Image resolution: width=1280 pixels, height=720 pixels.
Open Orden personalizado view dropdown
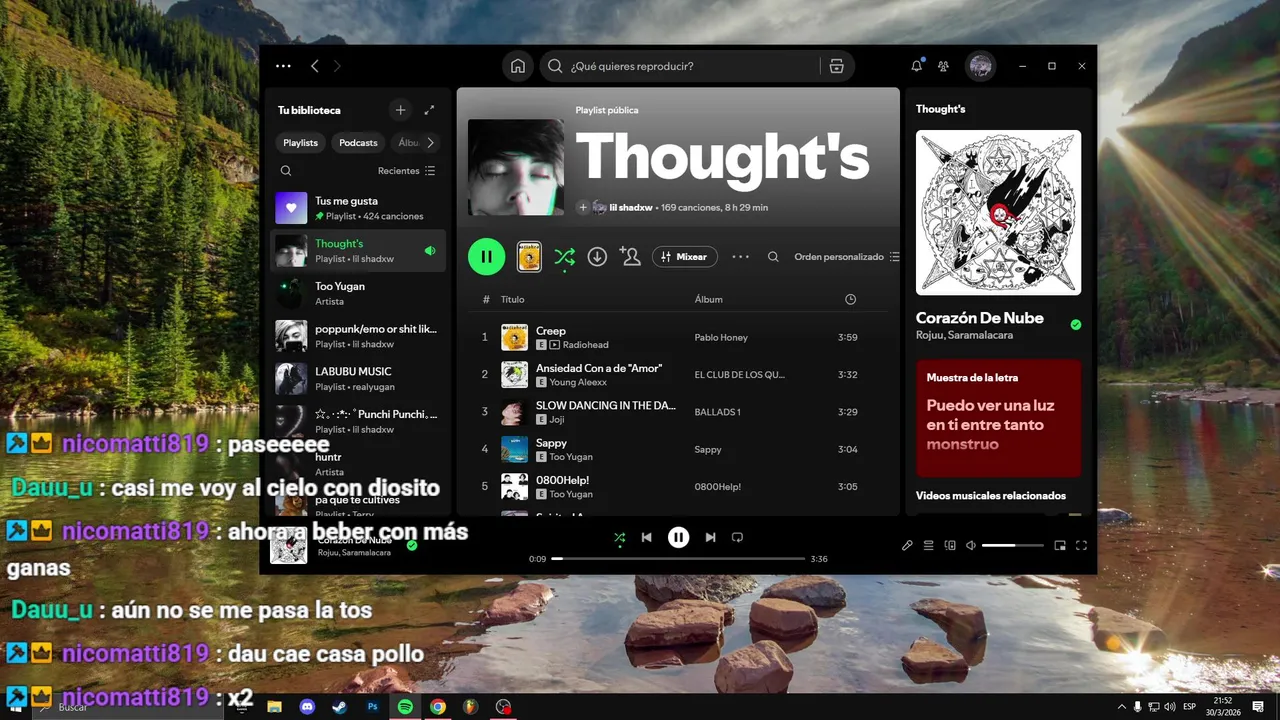847,257
